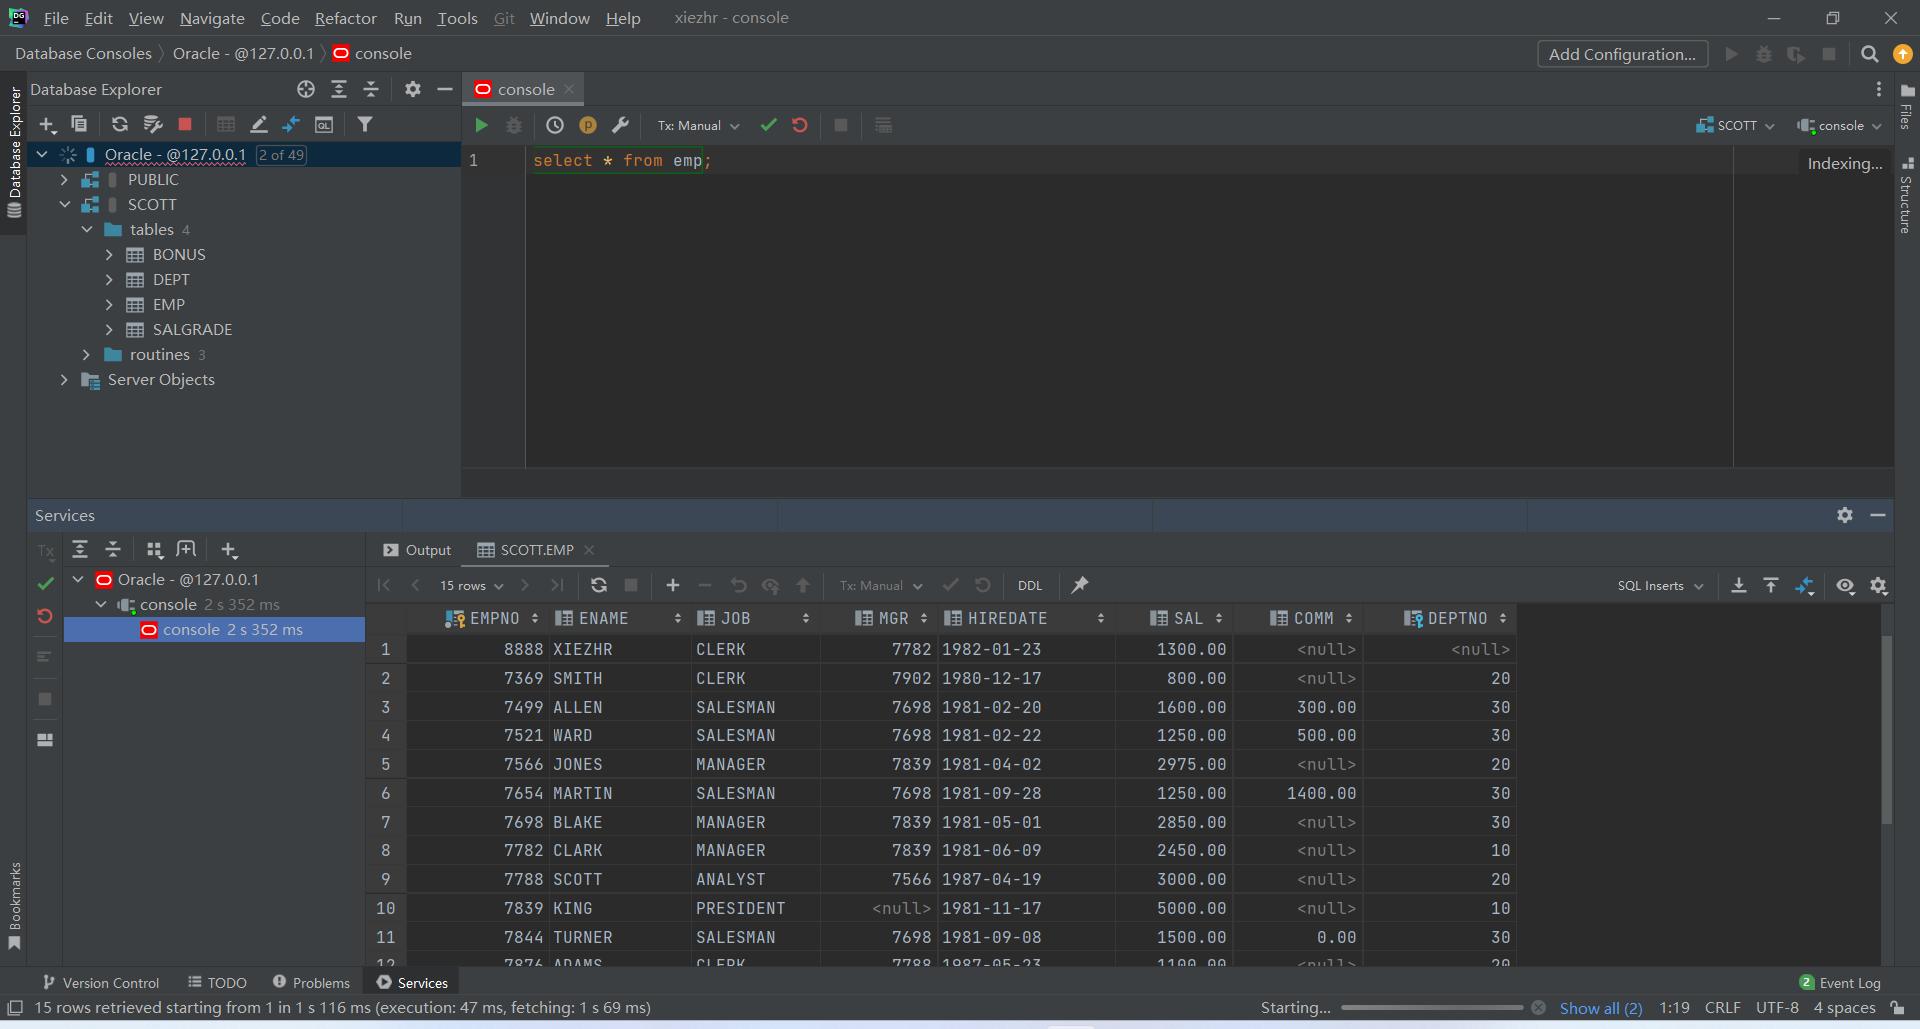Image resolution: width=1920 pixels, height=1029 pixels.
Task: Click the background task progress bar
Action: [1432, 1008]
